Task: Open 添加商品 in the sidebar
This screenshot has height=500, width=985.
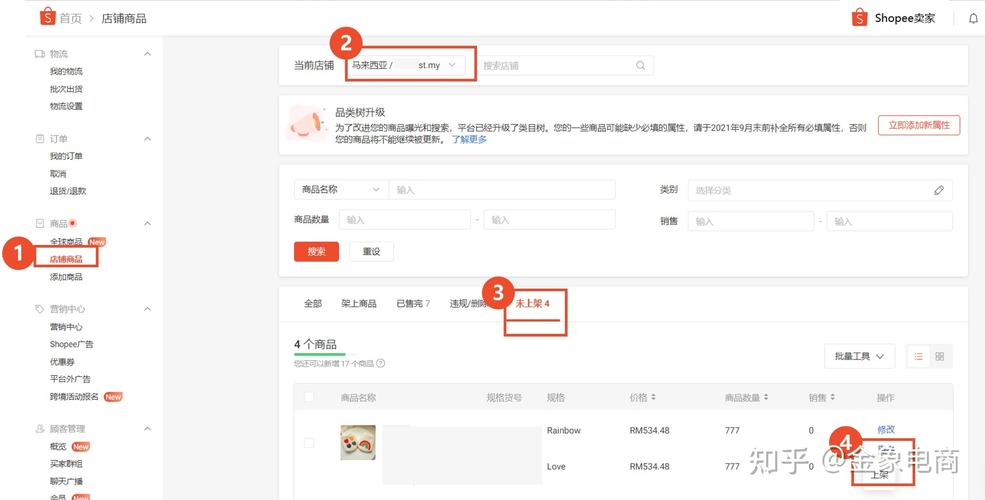Action: 66,277
